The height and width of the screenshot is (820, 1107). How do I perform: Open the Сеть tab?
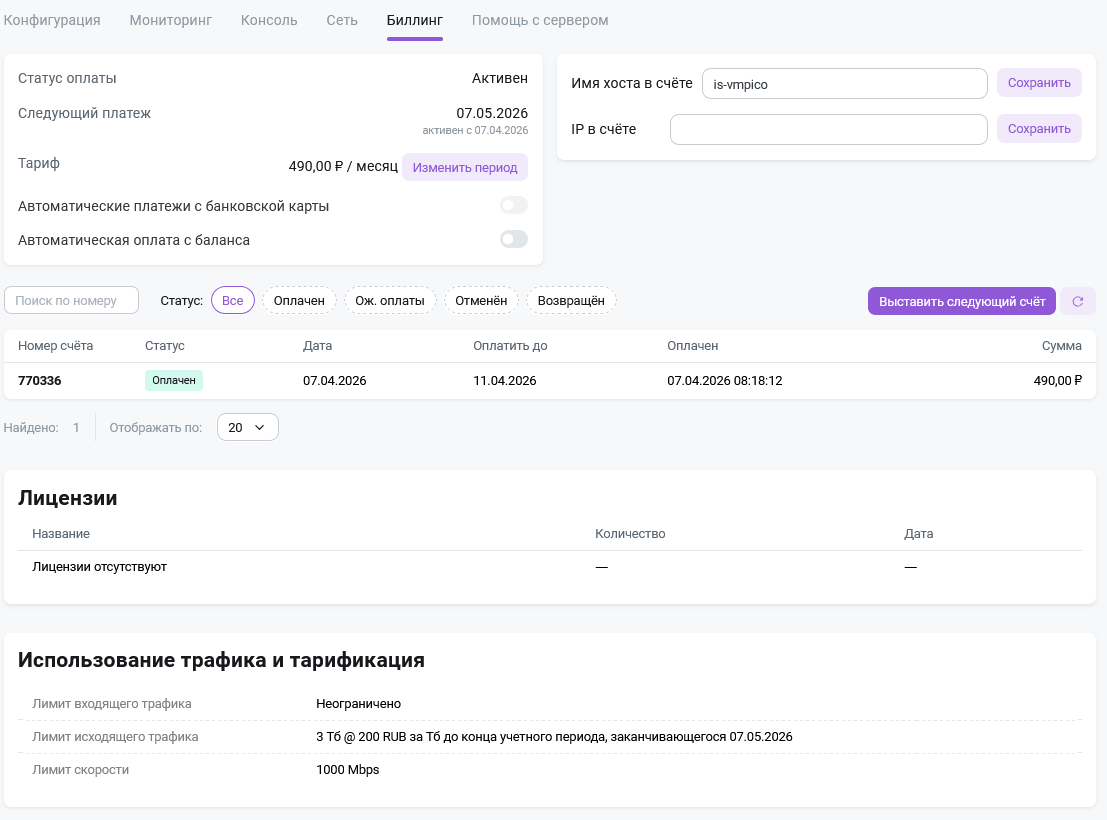342,20
